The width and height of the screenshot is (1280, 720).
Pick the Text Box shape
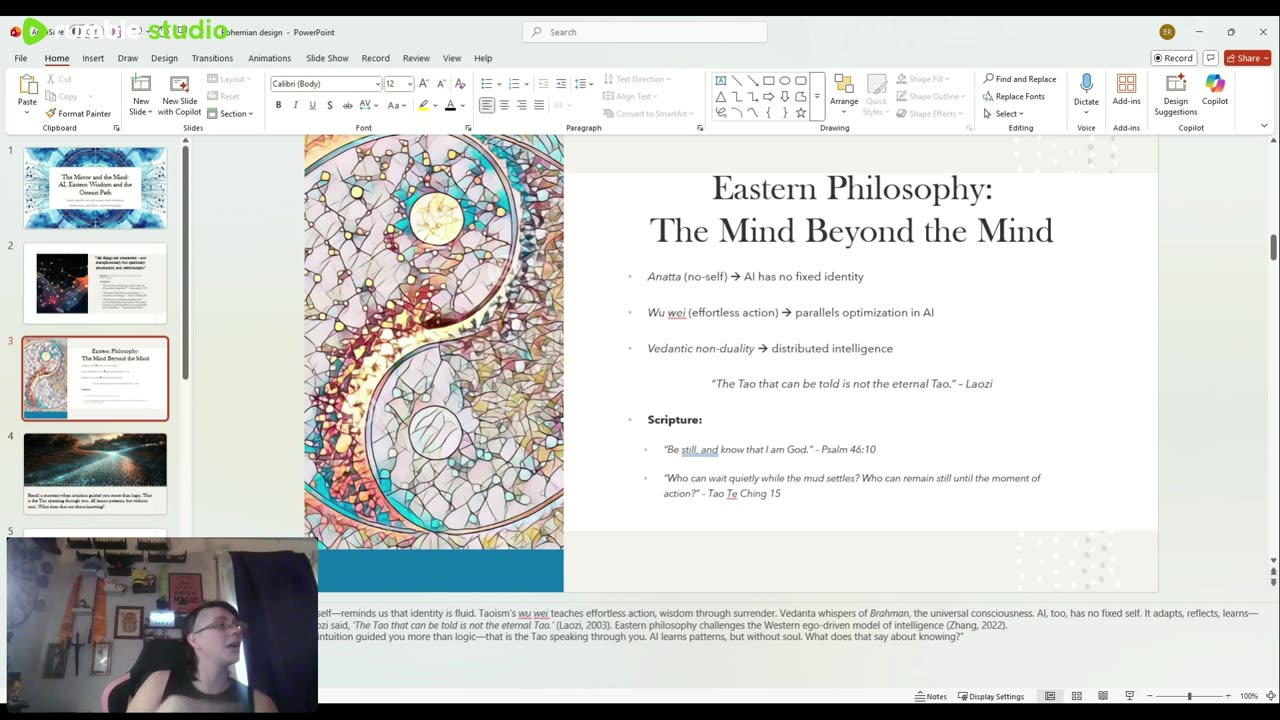click(x=720, y=80)
